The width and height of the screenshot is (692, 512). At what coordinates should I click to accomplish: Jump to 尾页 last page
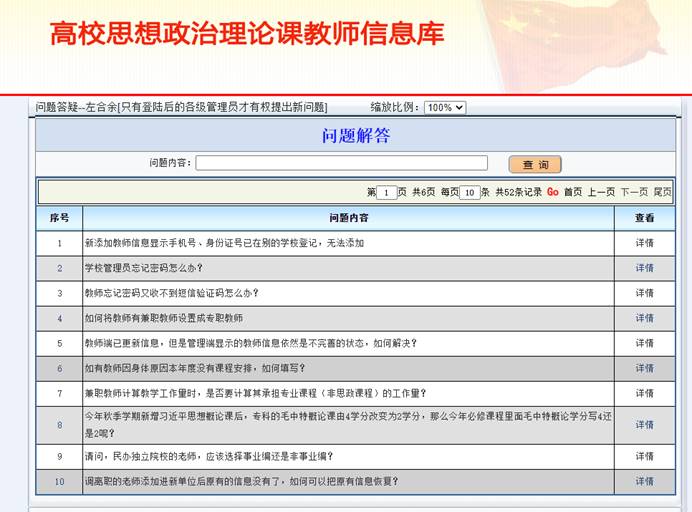(662, 192)
